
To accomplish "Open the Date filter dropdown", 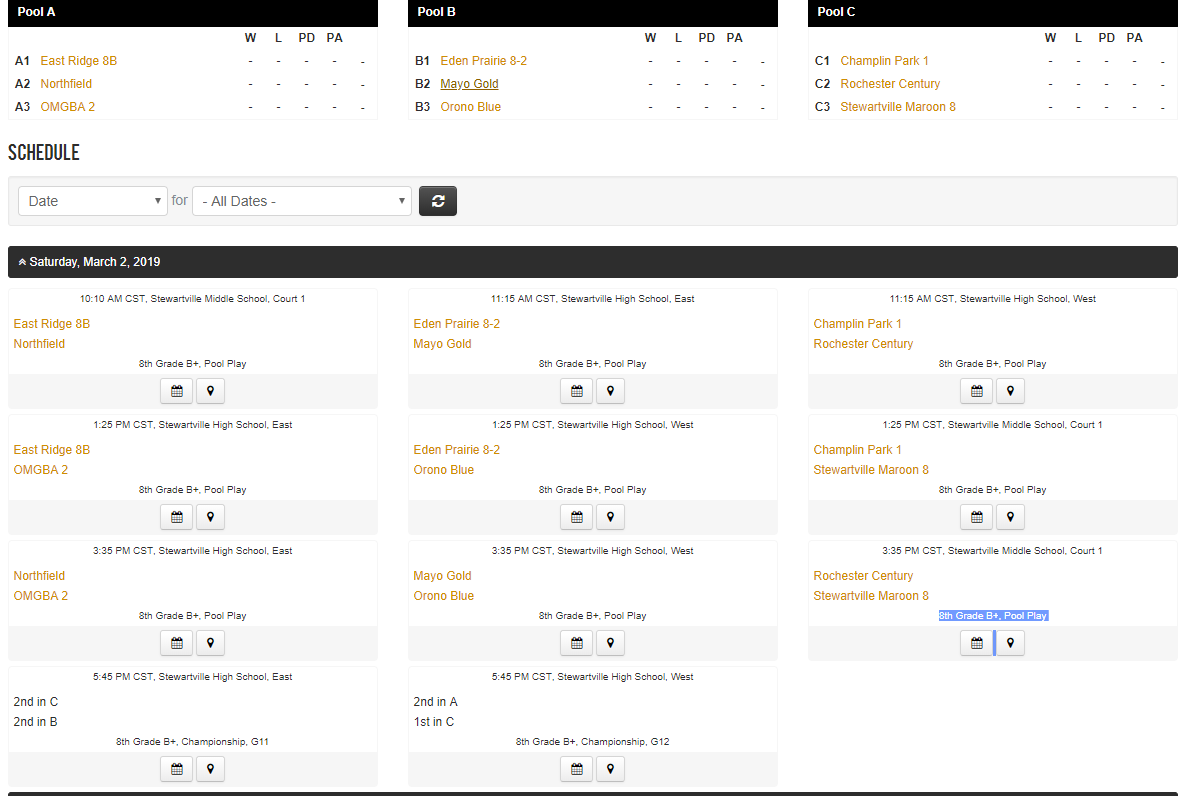I will point(92,201).
